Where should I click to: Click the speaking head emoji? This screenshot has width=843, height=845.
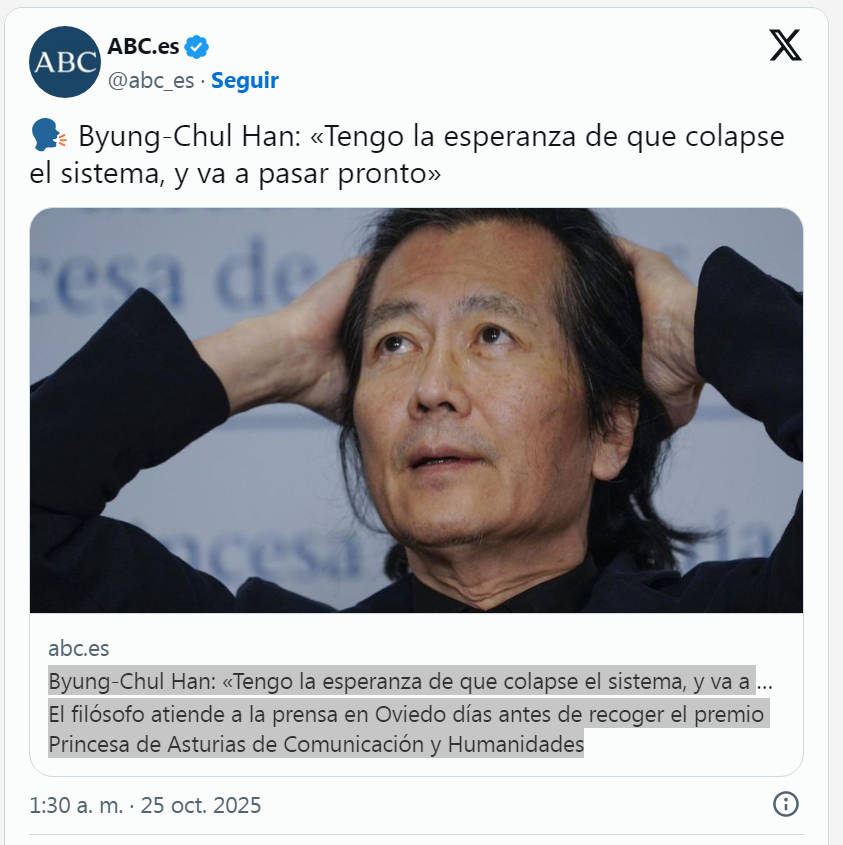pos(49,136)
